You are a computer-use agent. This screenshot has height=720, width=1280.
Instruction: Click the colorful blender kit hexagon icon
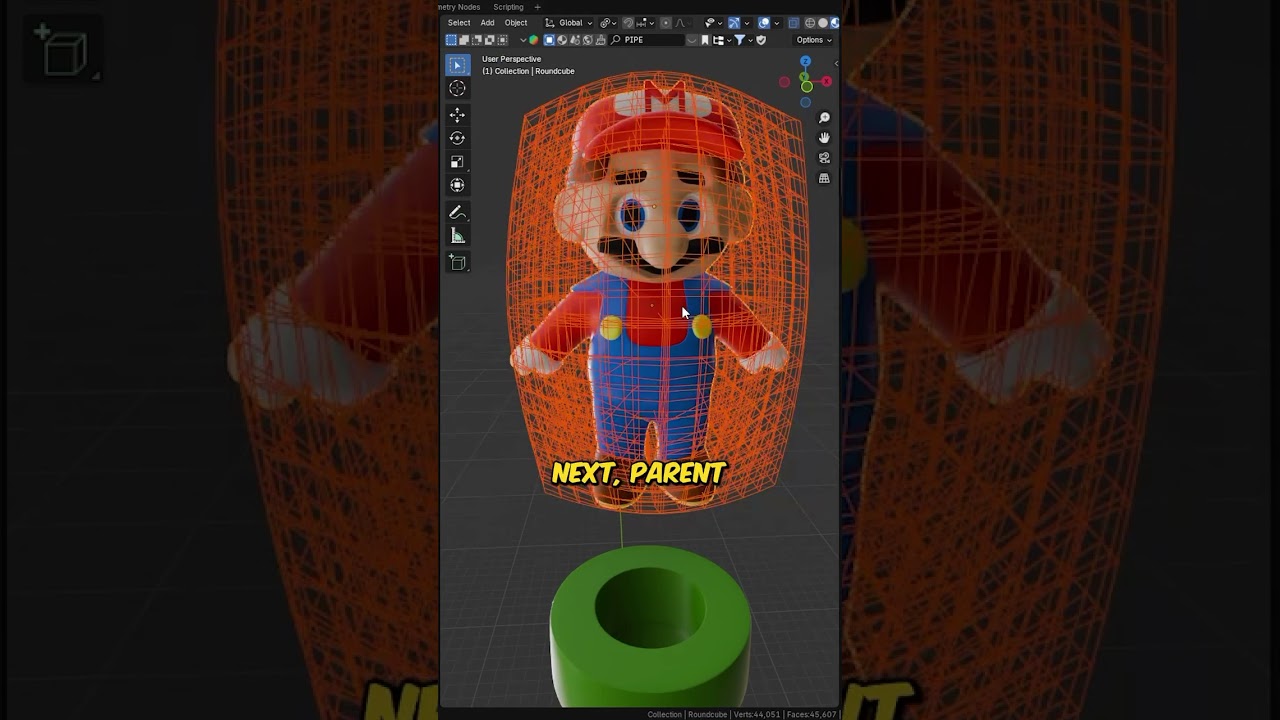click(x=533, y=40)
